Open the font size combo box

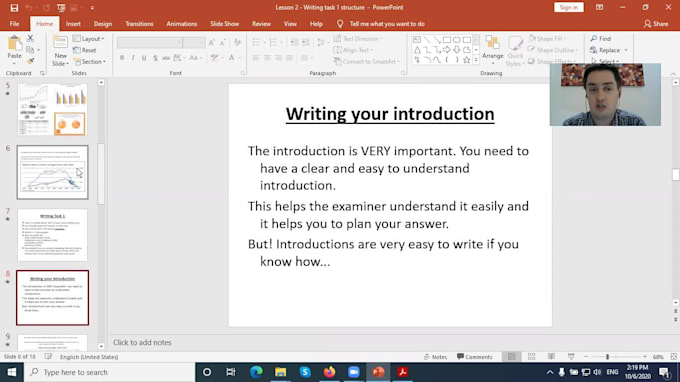point(193,42)
